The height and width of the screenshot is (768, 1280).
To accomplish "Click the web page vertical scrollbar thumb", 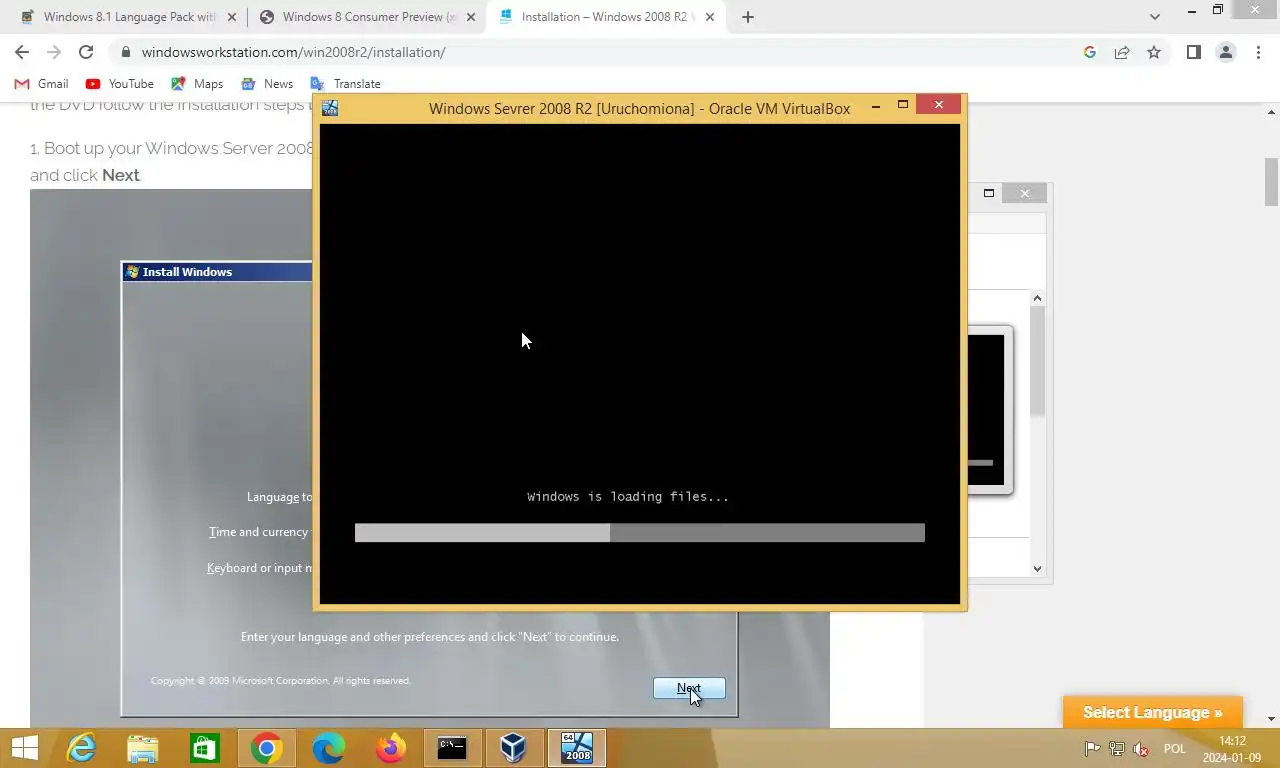I will pos(1272,181).
